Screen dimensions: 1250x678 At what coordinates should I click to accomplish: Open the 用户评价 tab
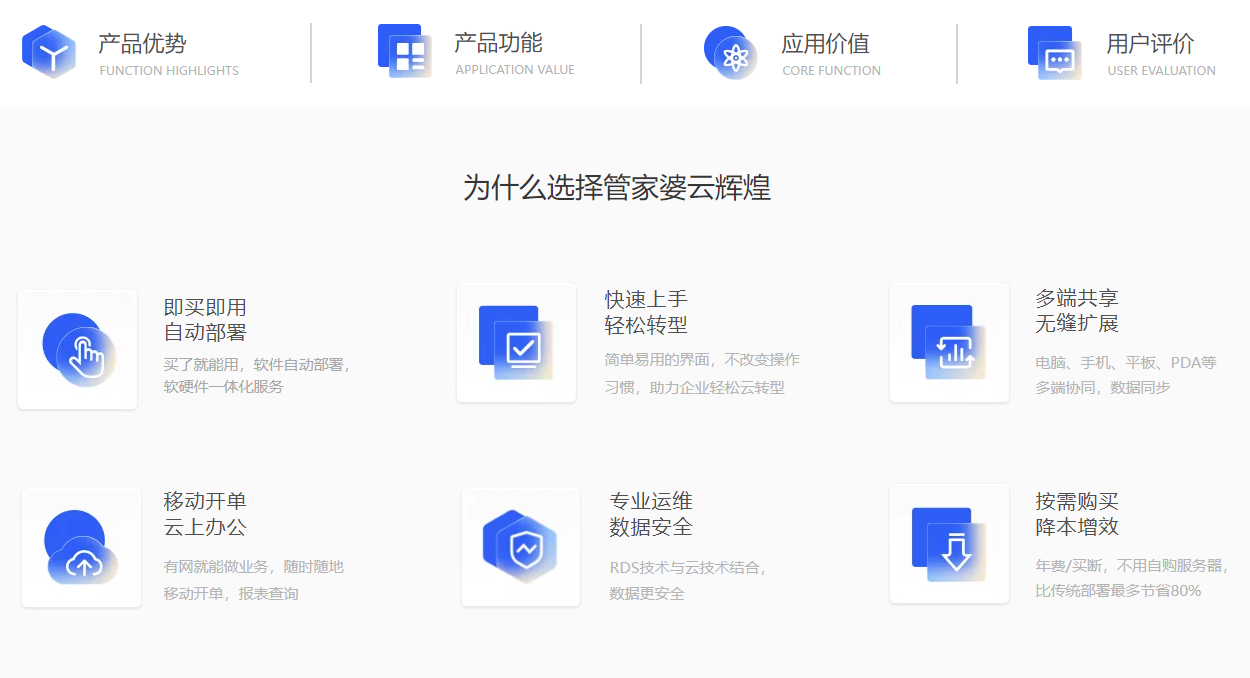[1150, 44]
